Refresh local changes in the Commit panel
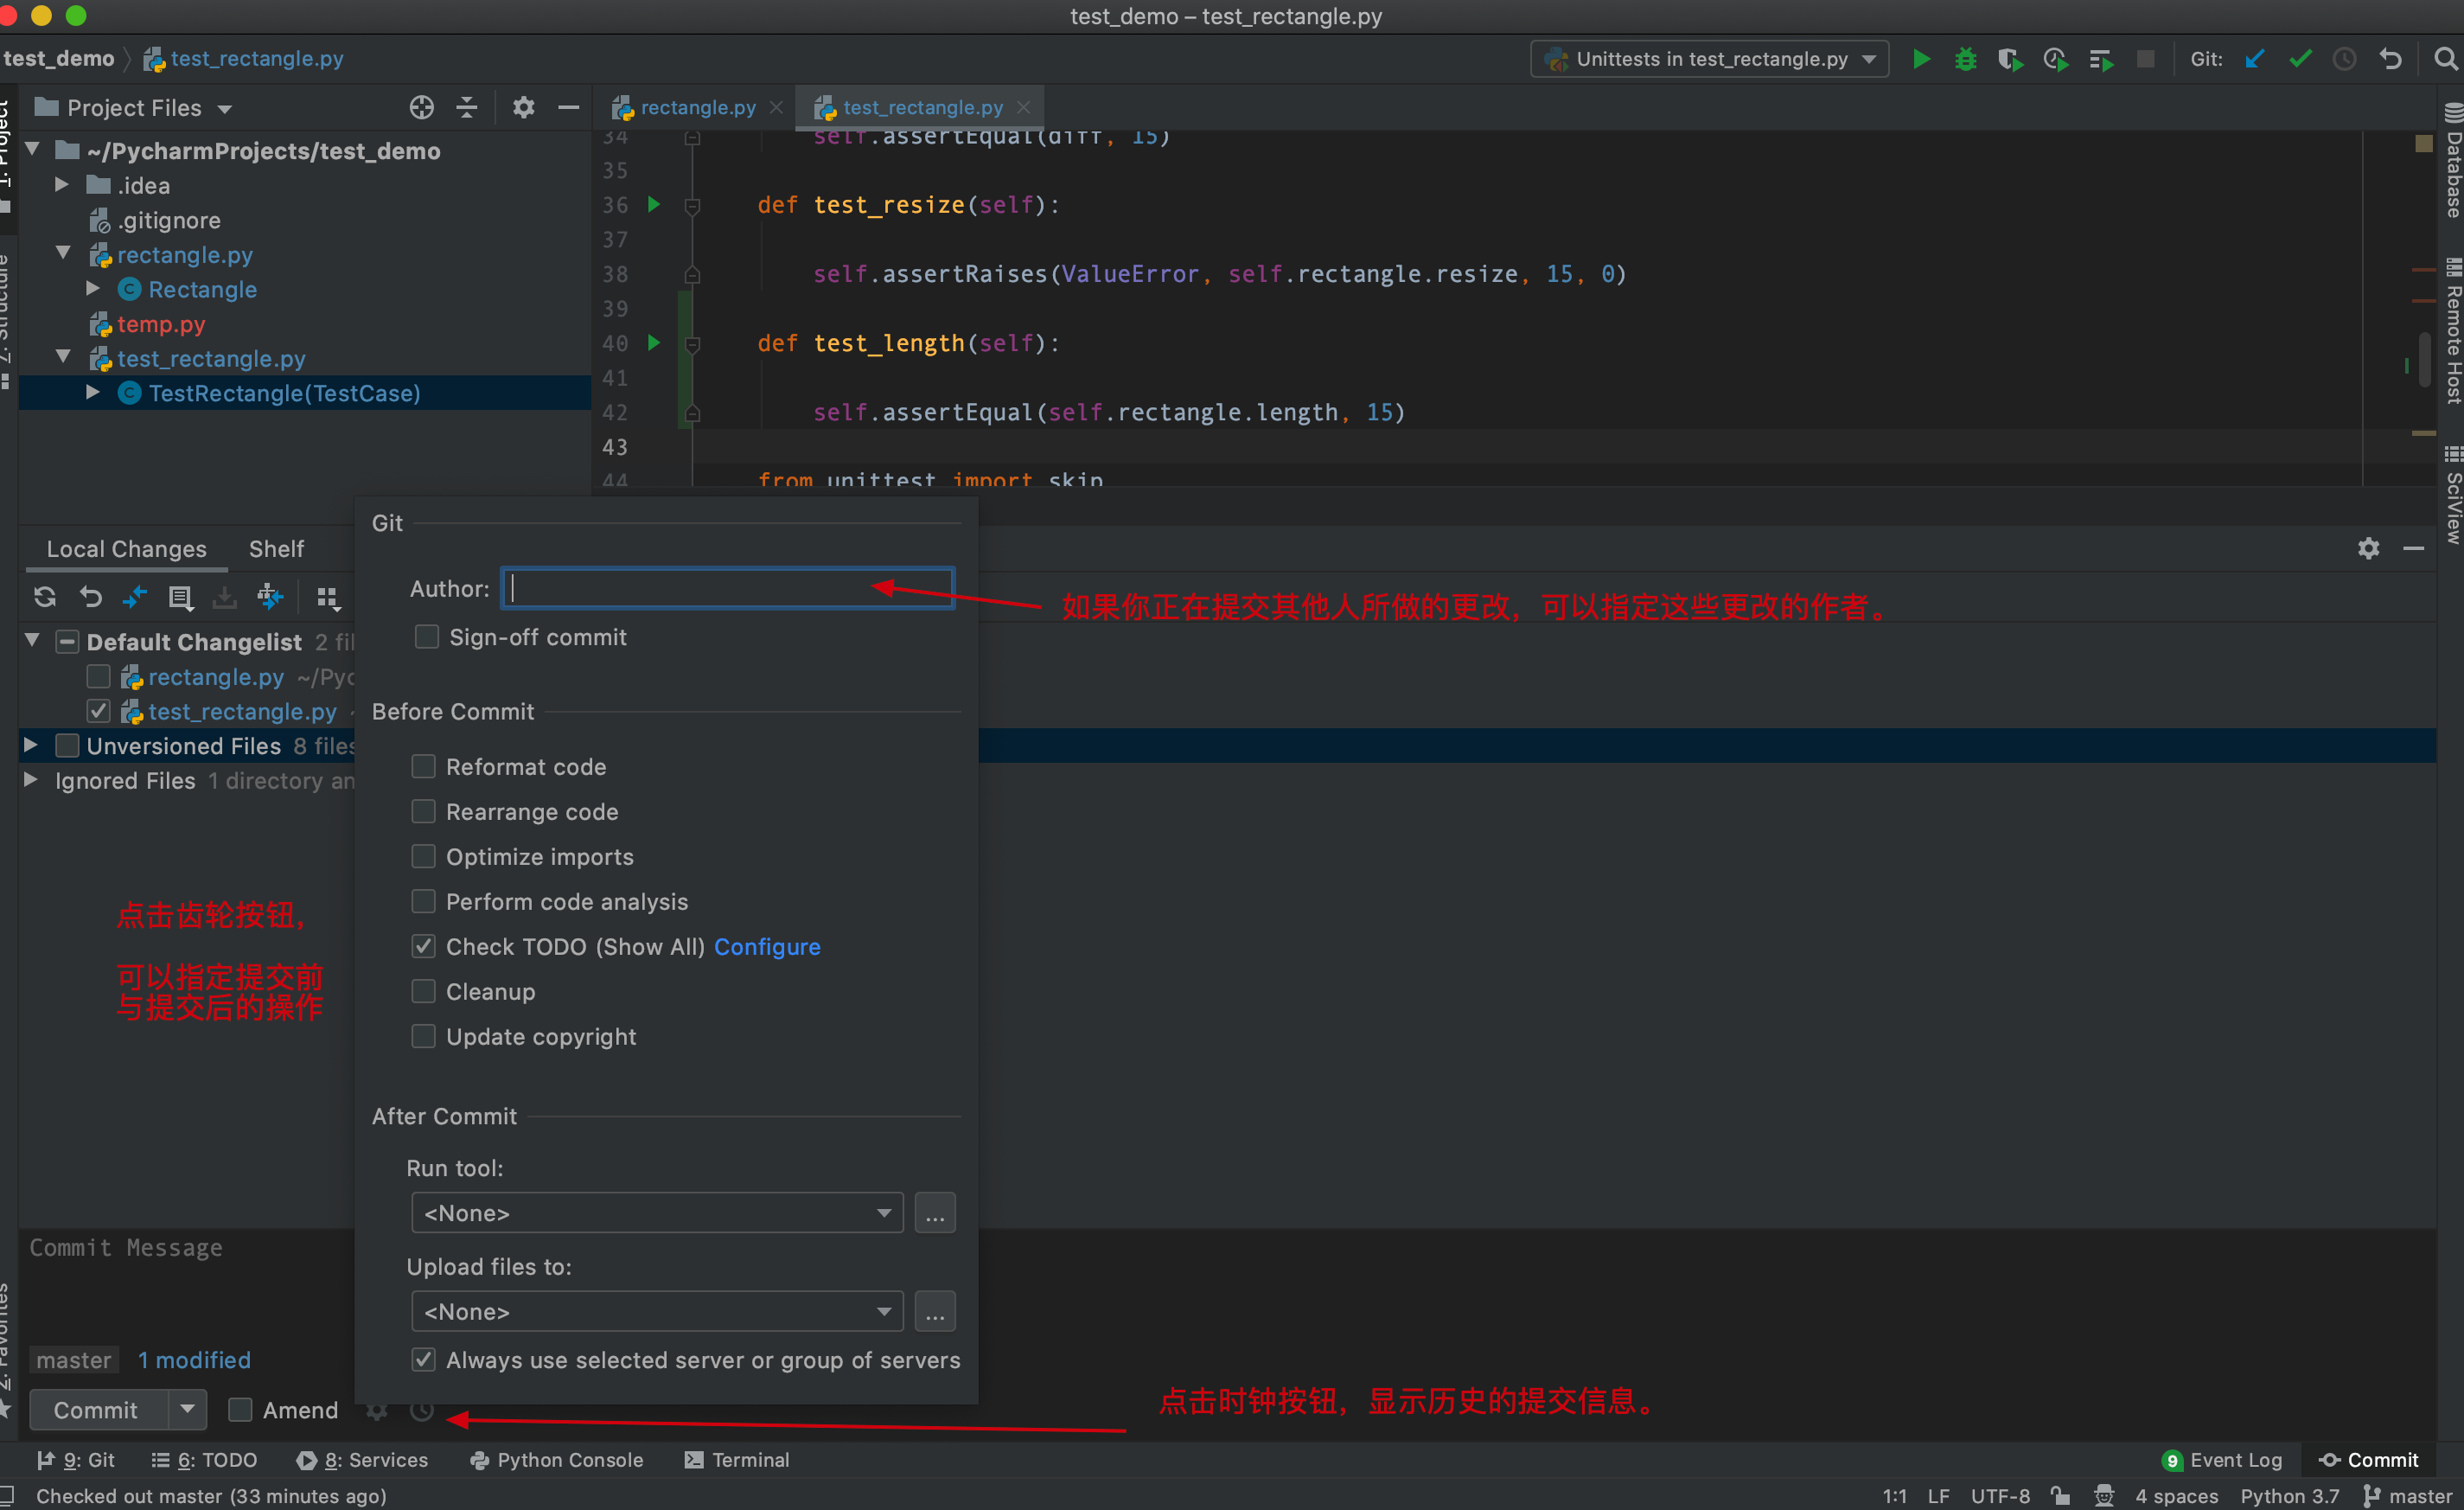2464x1510 pixels. pyautogui.click(x=45, y=597)
